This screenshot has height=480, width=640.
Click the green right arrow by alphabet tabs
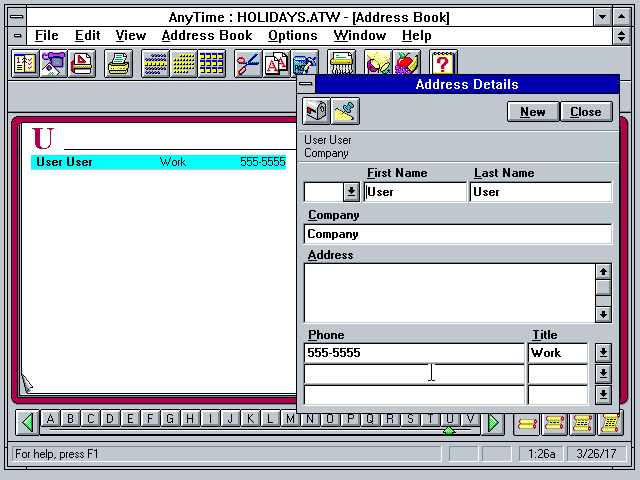pos(493,422)
